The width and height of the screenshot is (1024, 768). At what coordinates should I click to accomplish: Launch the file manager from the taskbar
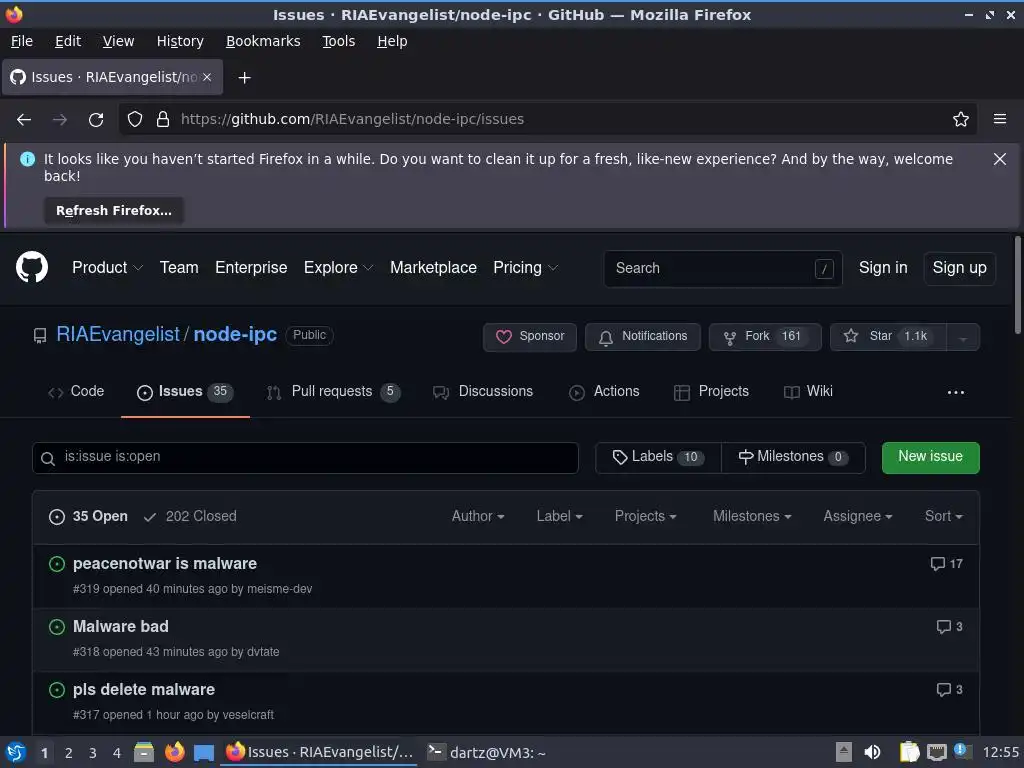coord(144,752)
